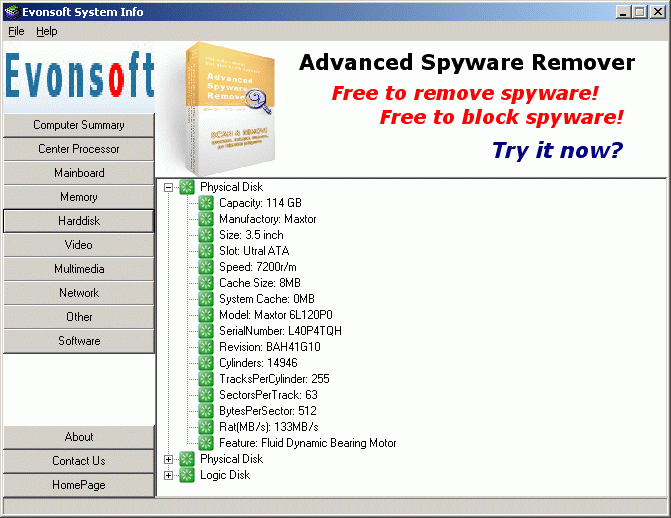Screen dimensions: 671x518
Task: Go to the Mainboard section
Action: [79, 173]
